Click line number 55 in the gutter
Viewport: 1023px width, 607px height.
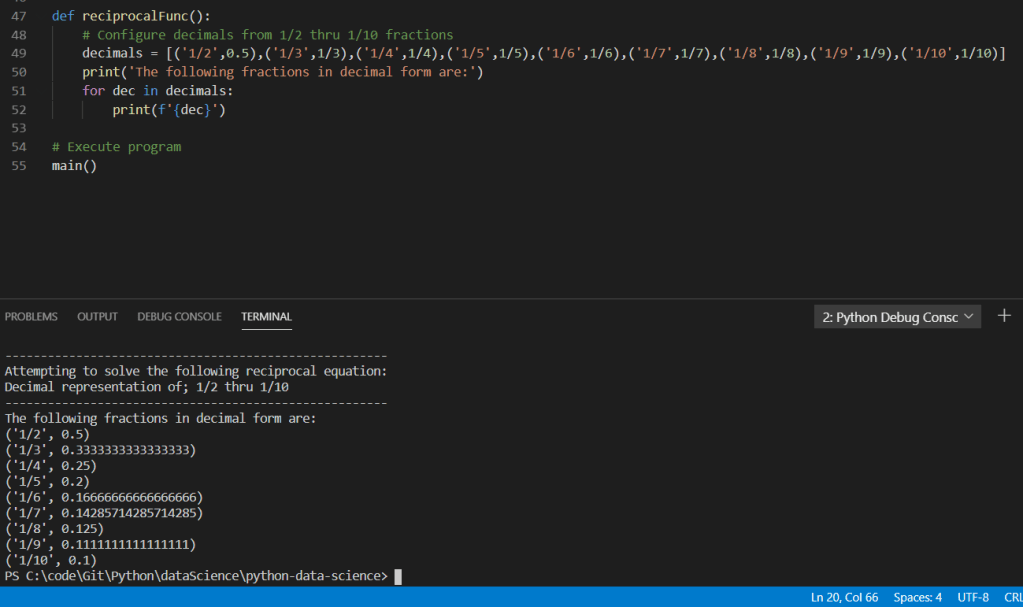point(18,165)
